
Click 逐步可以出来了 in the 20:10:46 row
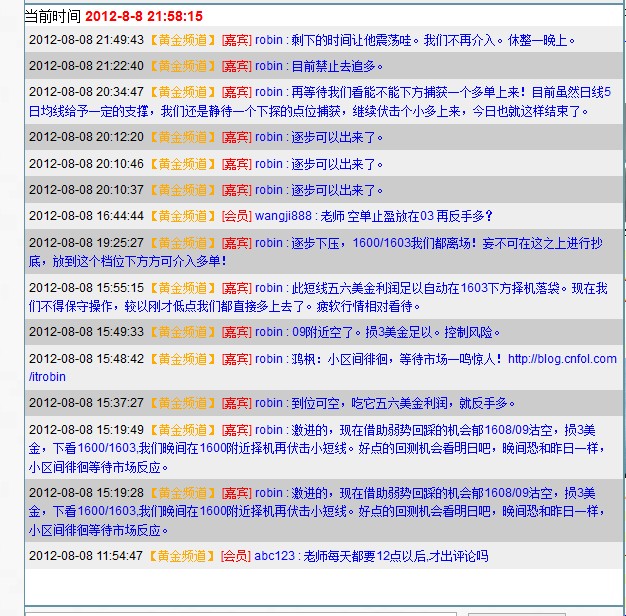[337, 164]
